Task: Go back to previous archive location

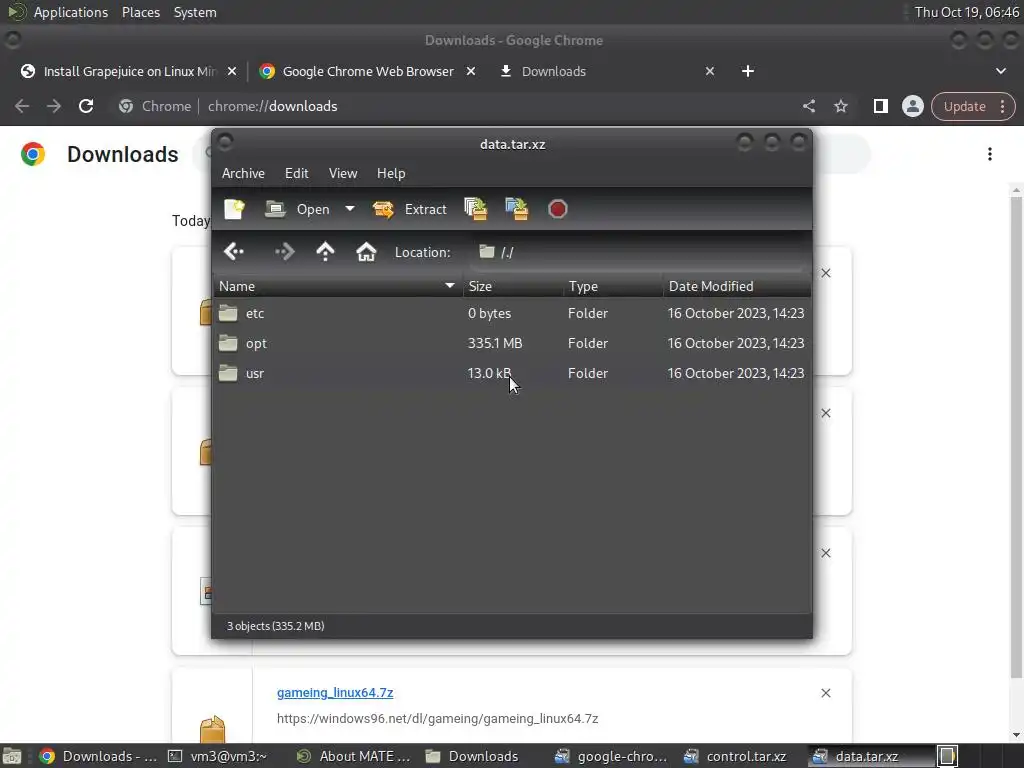Action: point(234,252)
